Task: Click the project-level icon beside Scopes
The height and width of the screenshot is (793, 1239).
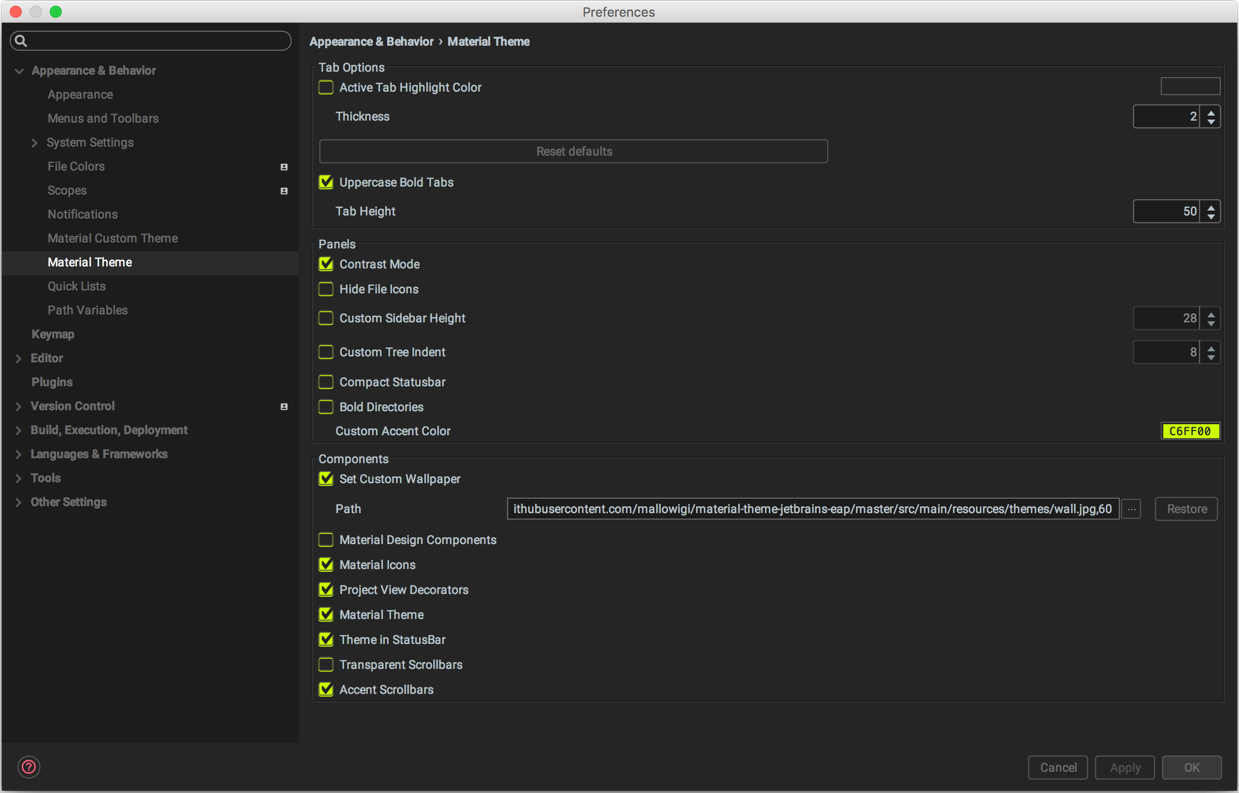Action: [284, 190]
